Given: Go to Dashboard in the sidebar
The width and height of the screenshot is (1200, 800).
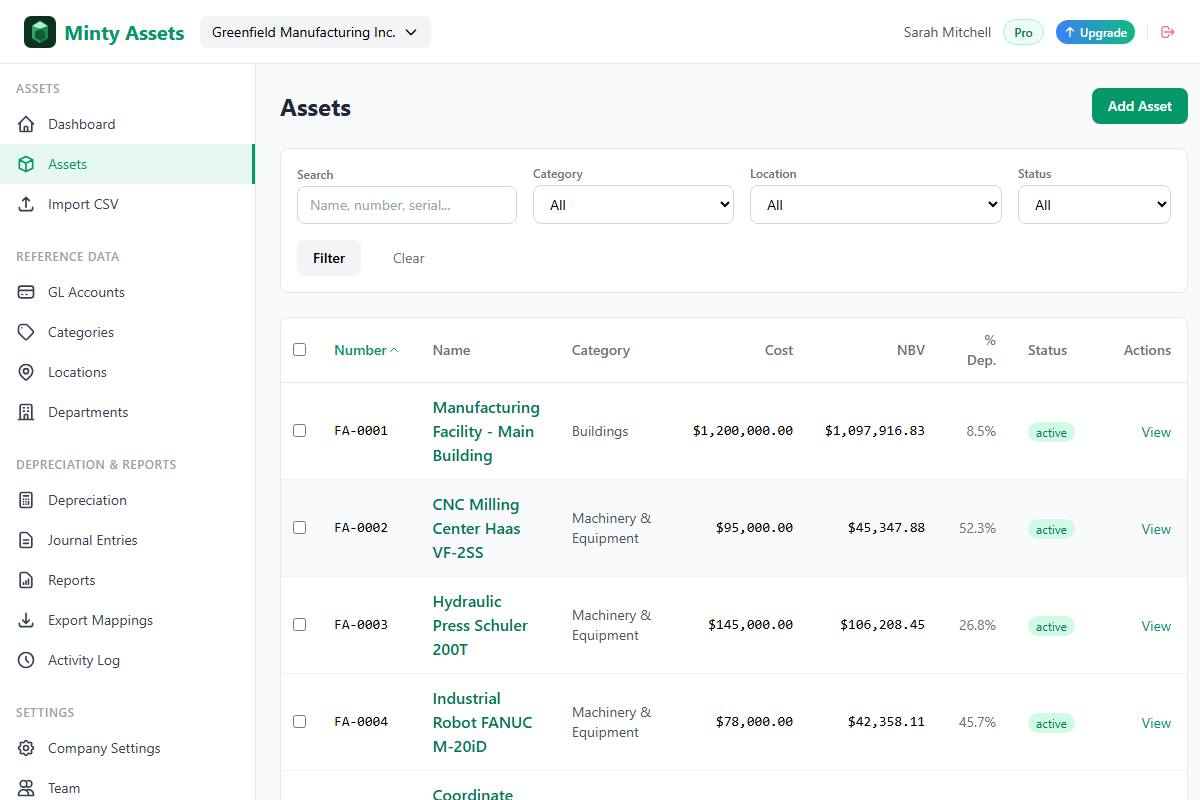Looking at the screenshot, I should [127, 124].
